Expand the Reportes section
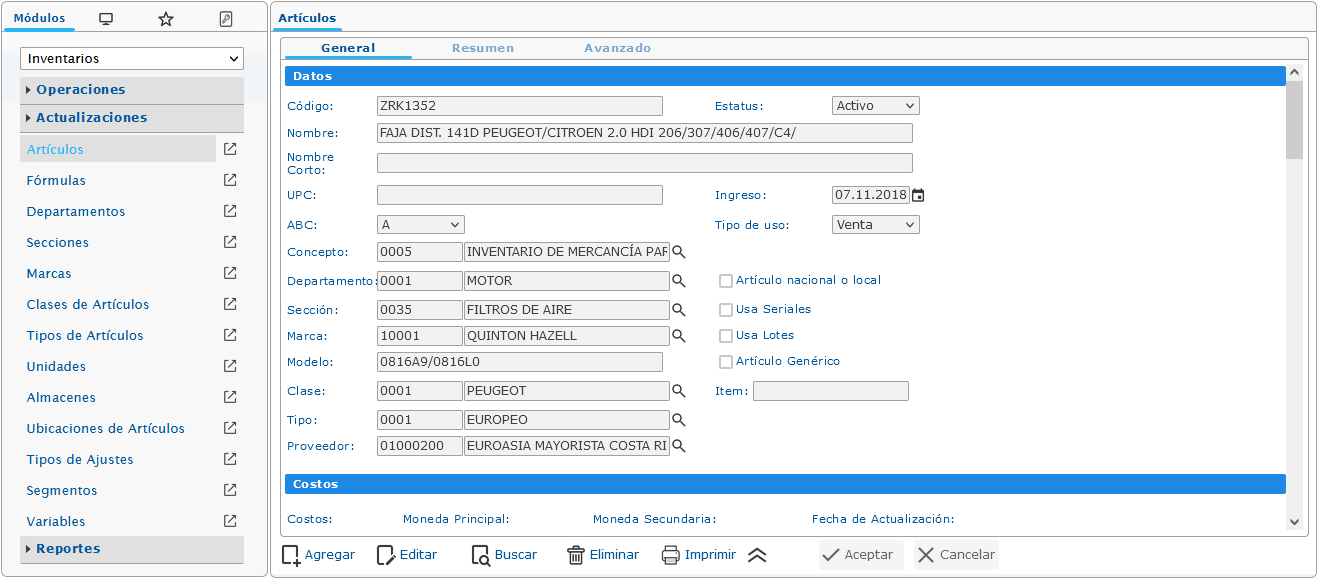 (132, 549)
